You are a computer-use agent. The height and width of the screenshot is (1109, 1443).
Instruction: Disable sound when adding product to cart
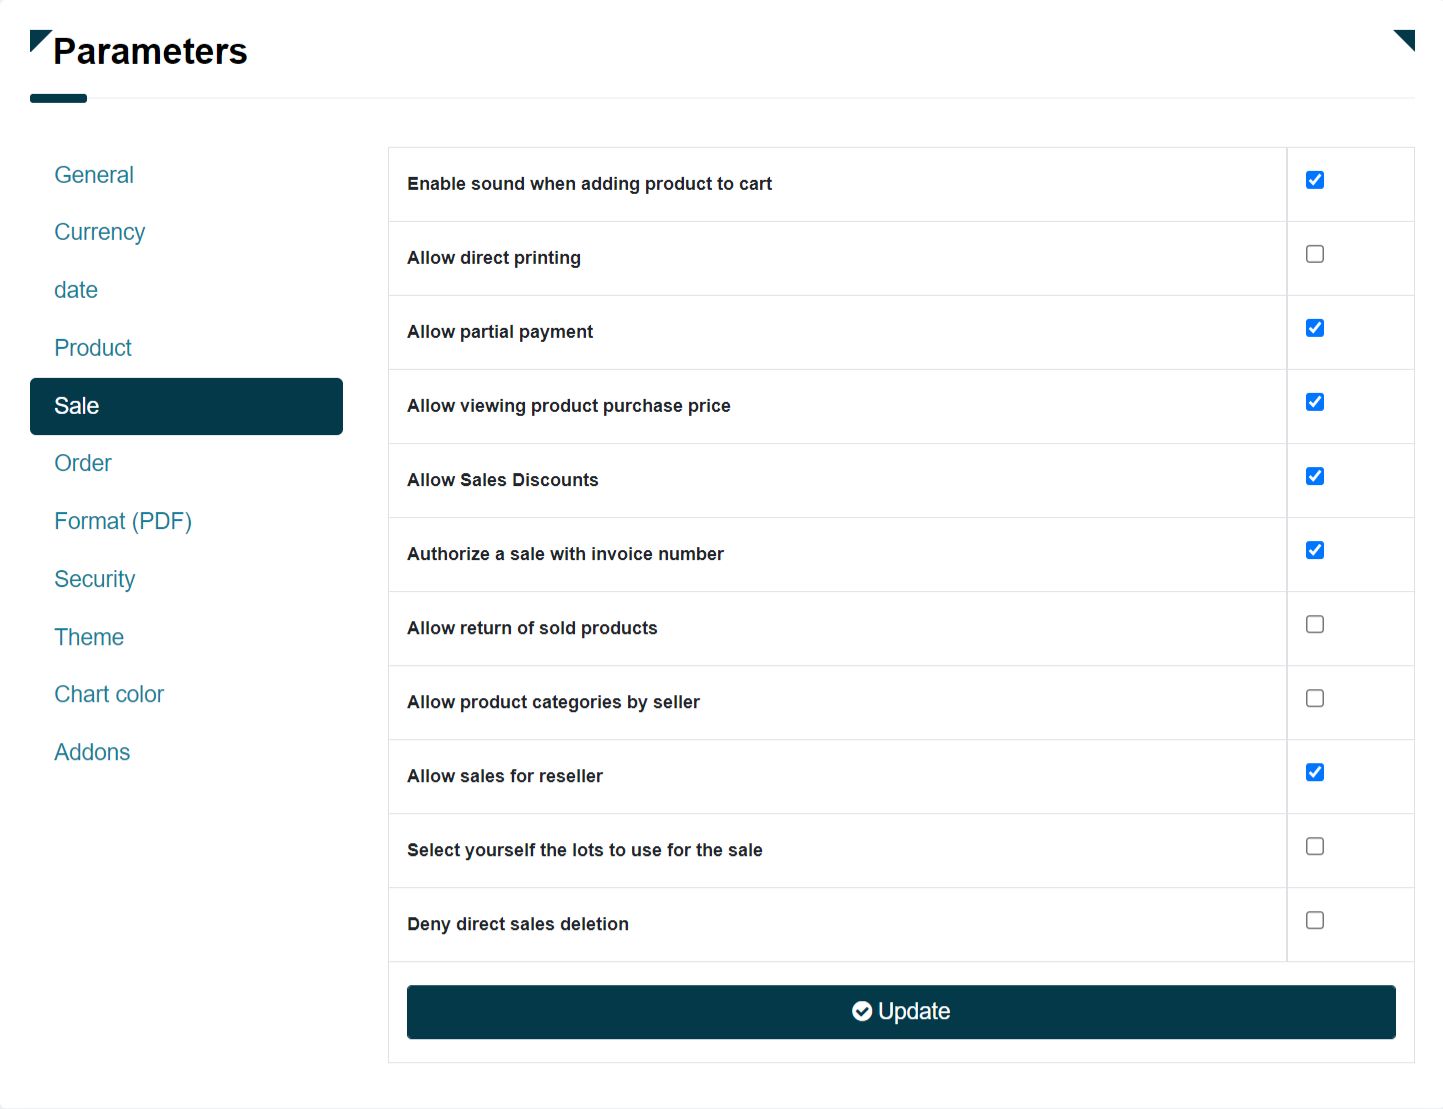click(x=1315, y=180)
